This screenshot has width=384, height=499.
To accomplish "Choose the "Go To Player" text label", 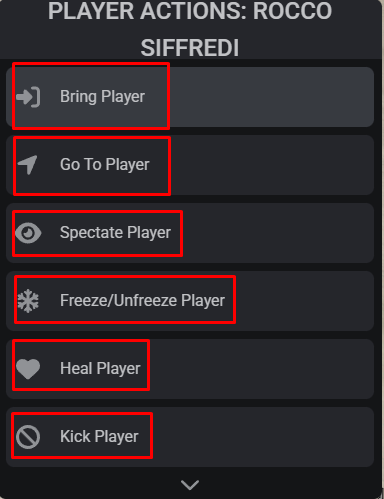I will click(x=105, y=165).
